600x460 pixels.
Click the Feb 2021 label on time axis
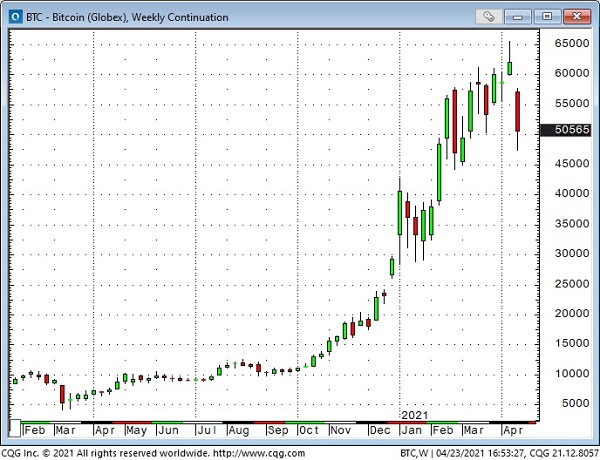(443, 431)
